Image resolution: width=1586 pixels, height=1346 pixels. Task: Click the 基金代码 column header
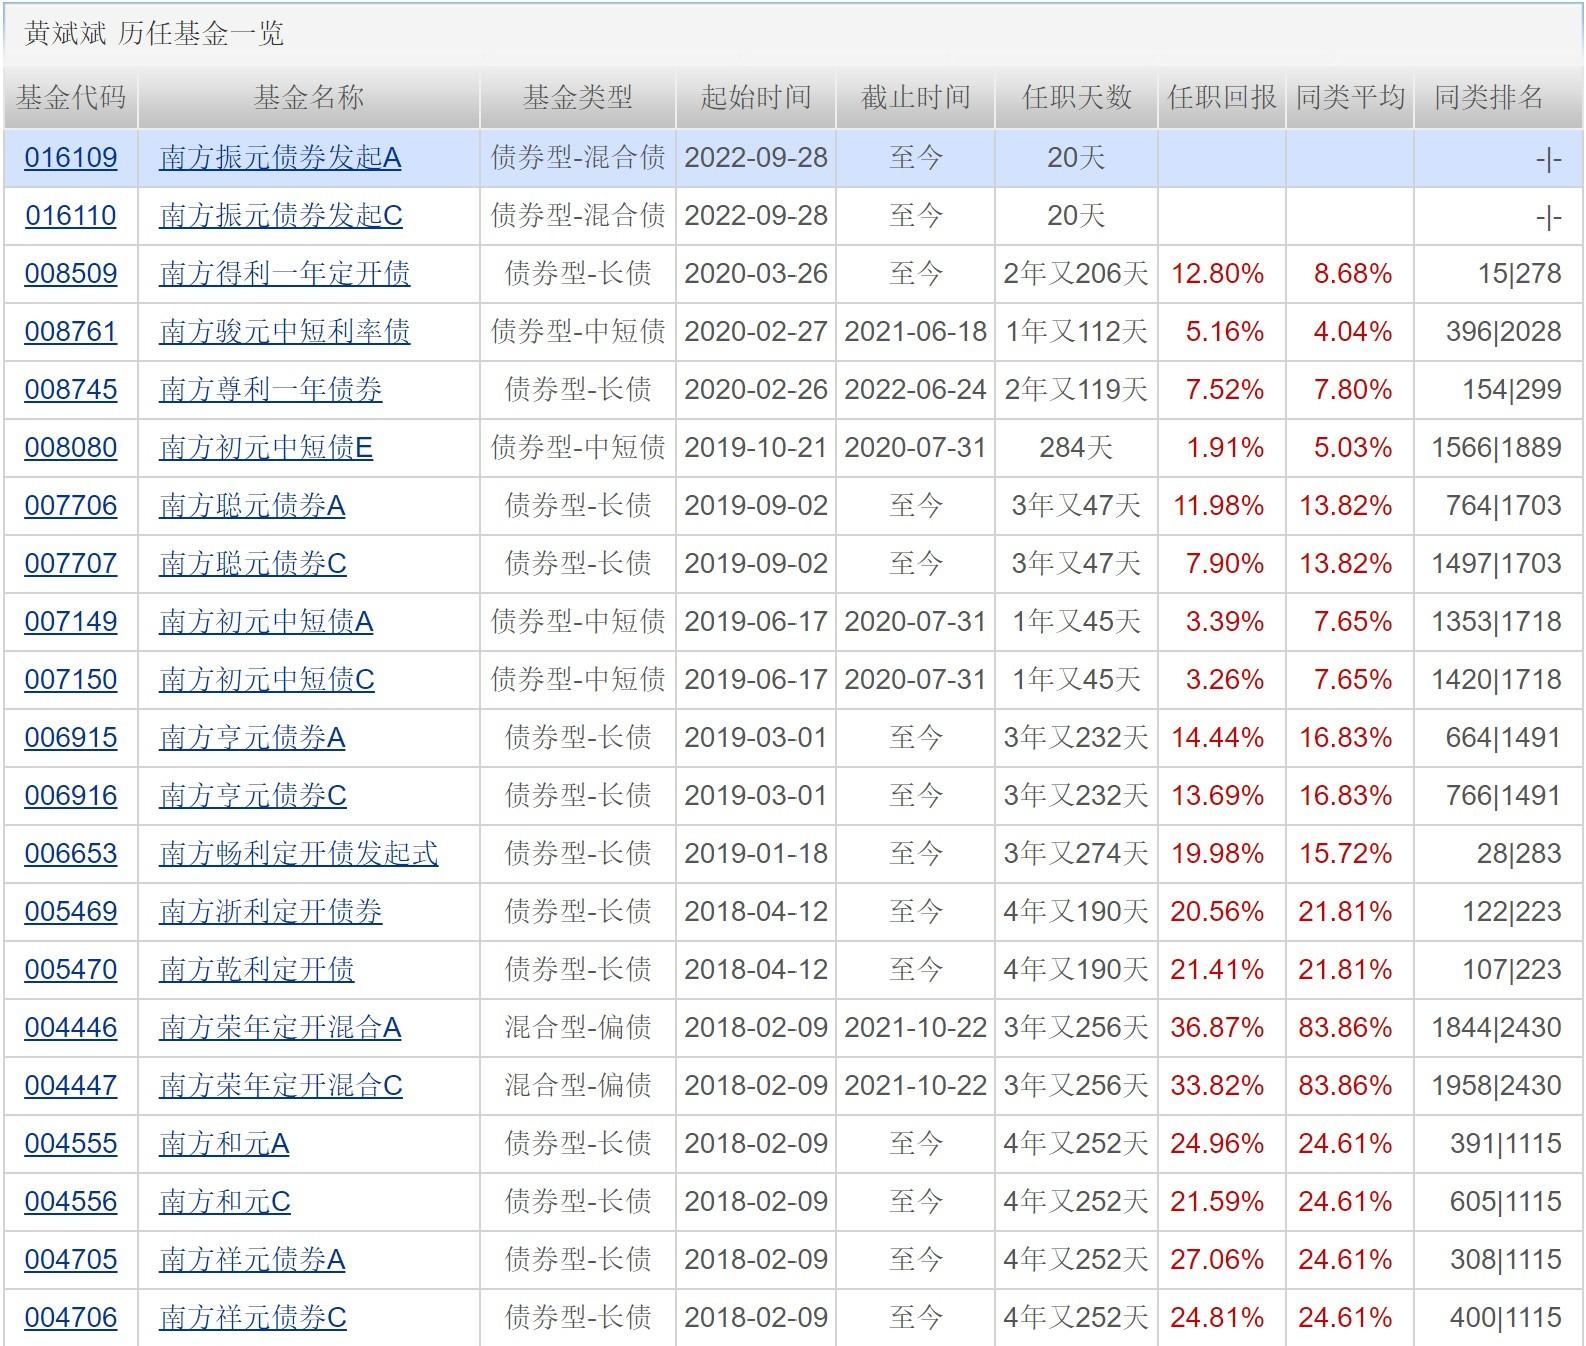pyautogui.click(x=71, y=98)
